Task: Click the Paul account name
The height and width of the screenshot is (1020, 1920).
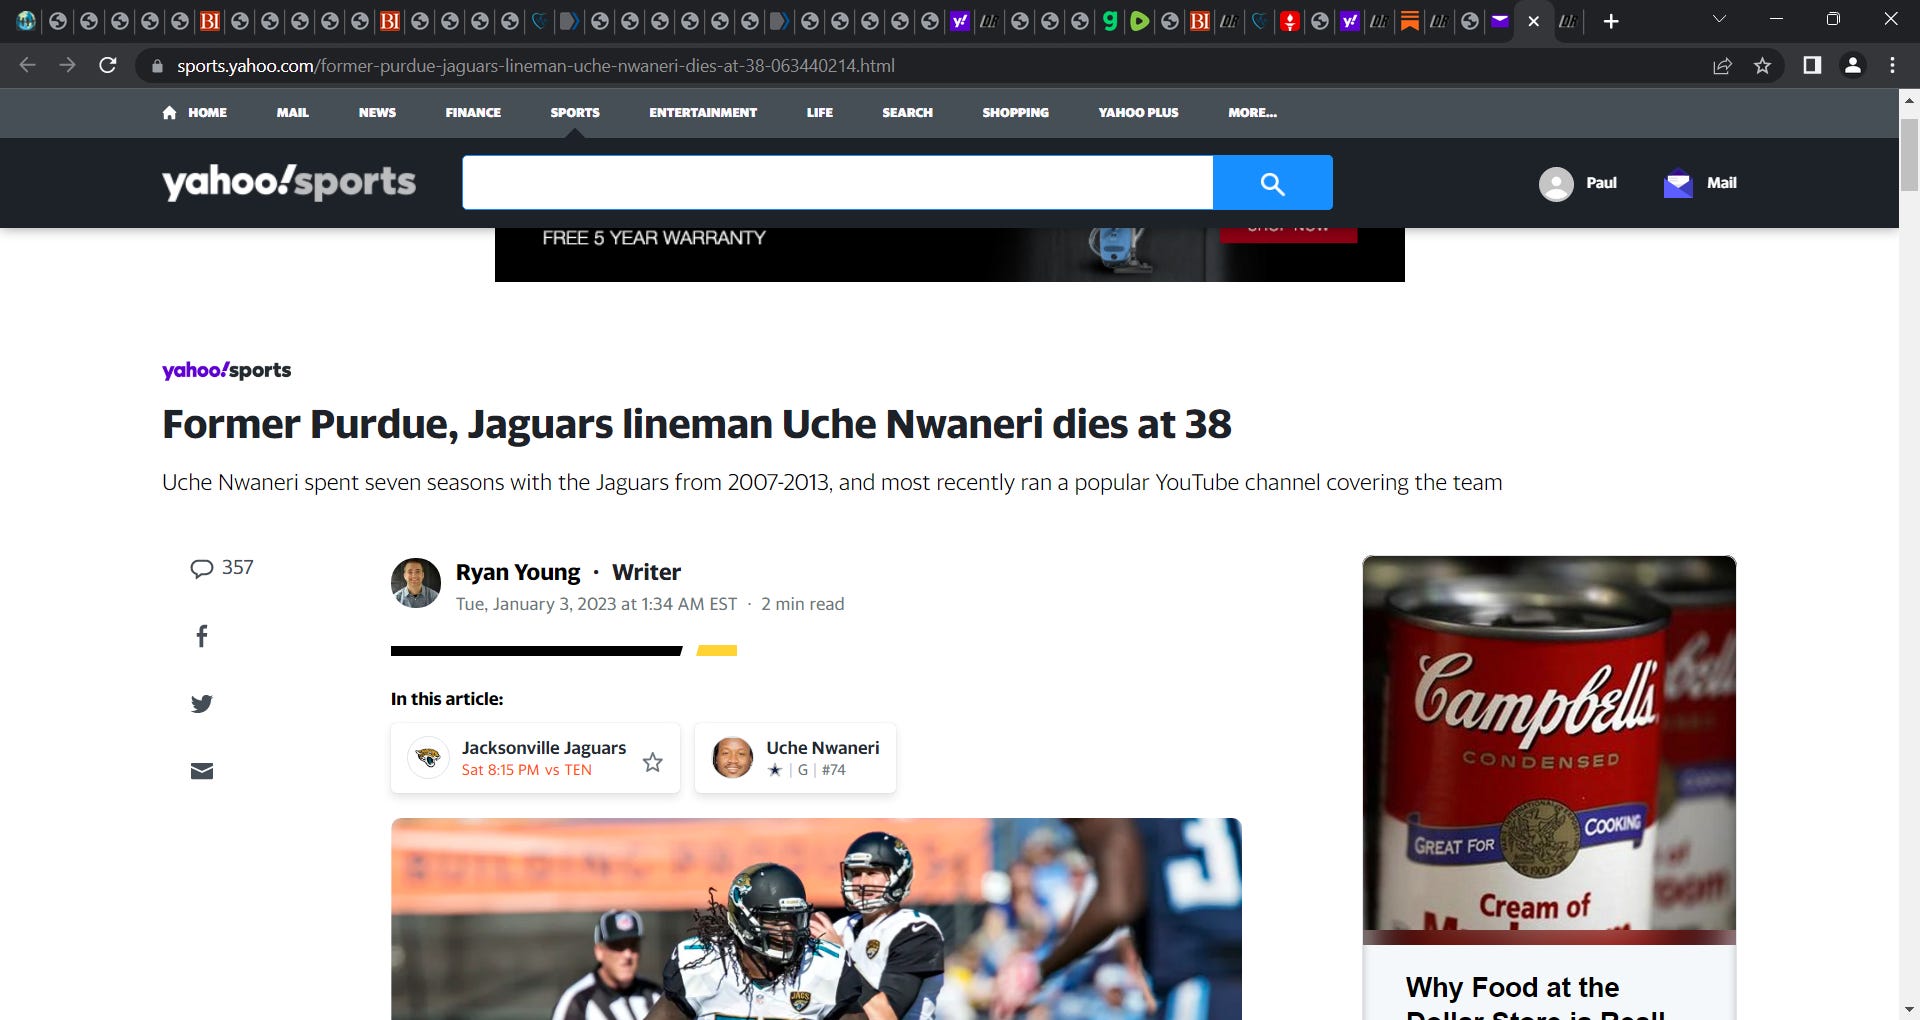Action: coord(1601,183)
